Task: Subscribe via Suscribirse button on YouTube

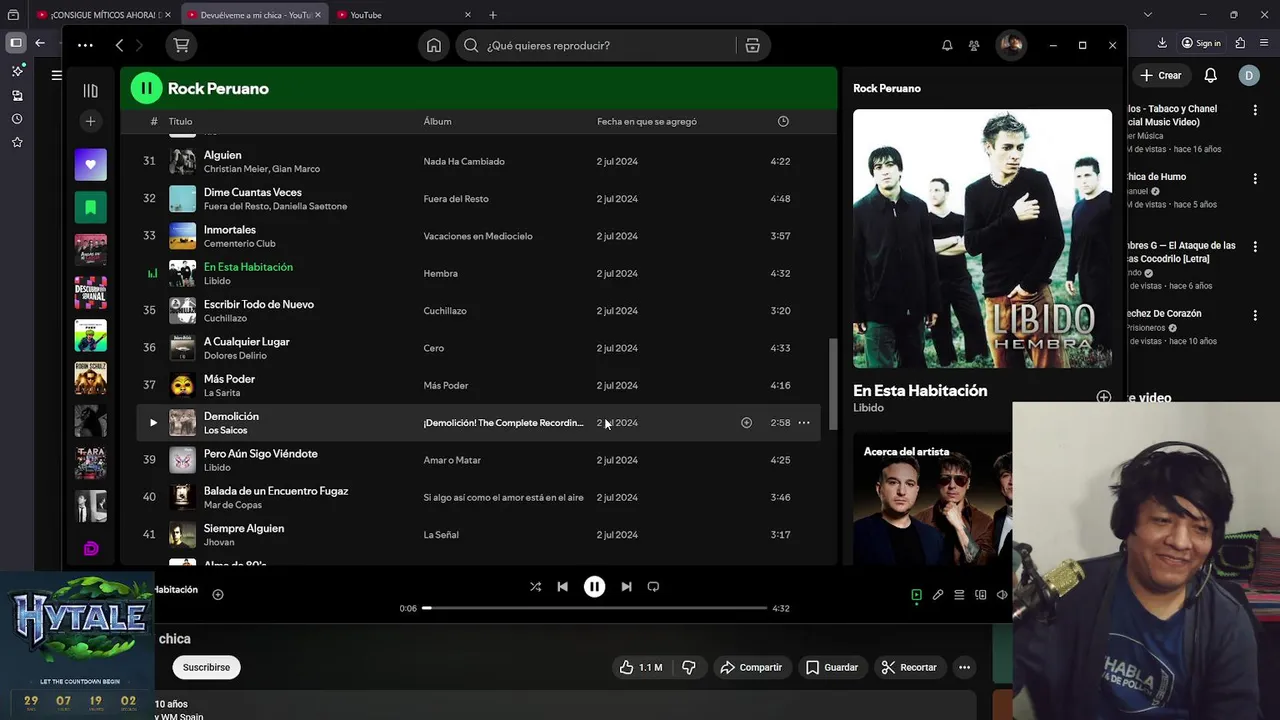Action: [206, 667]
